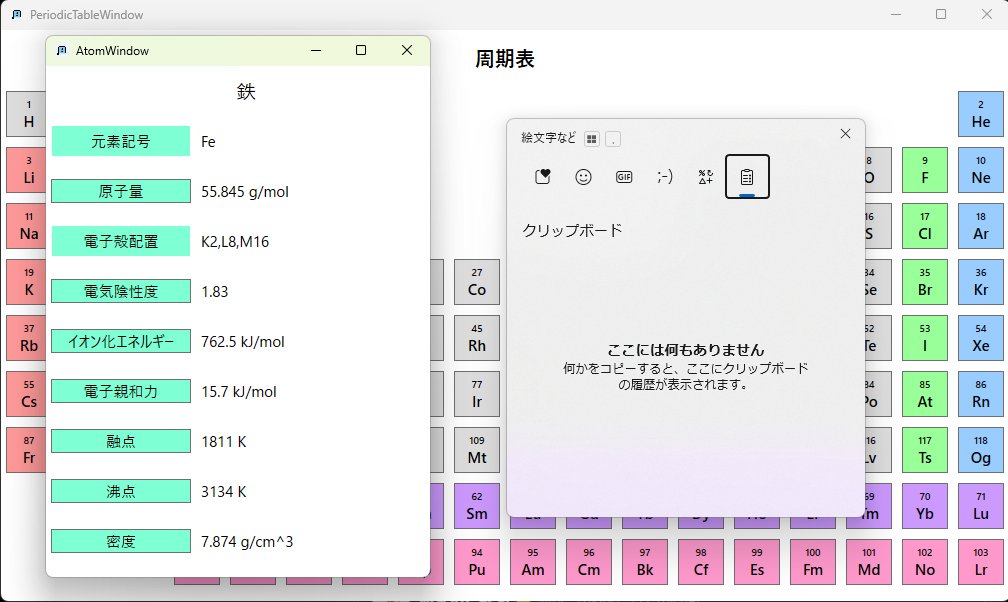Screen dimensions: 1008x602
Task: Open lithium Li element
Action: [26, 170]
